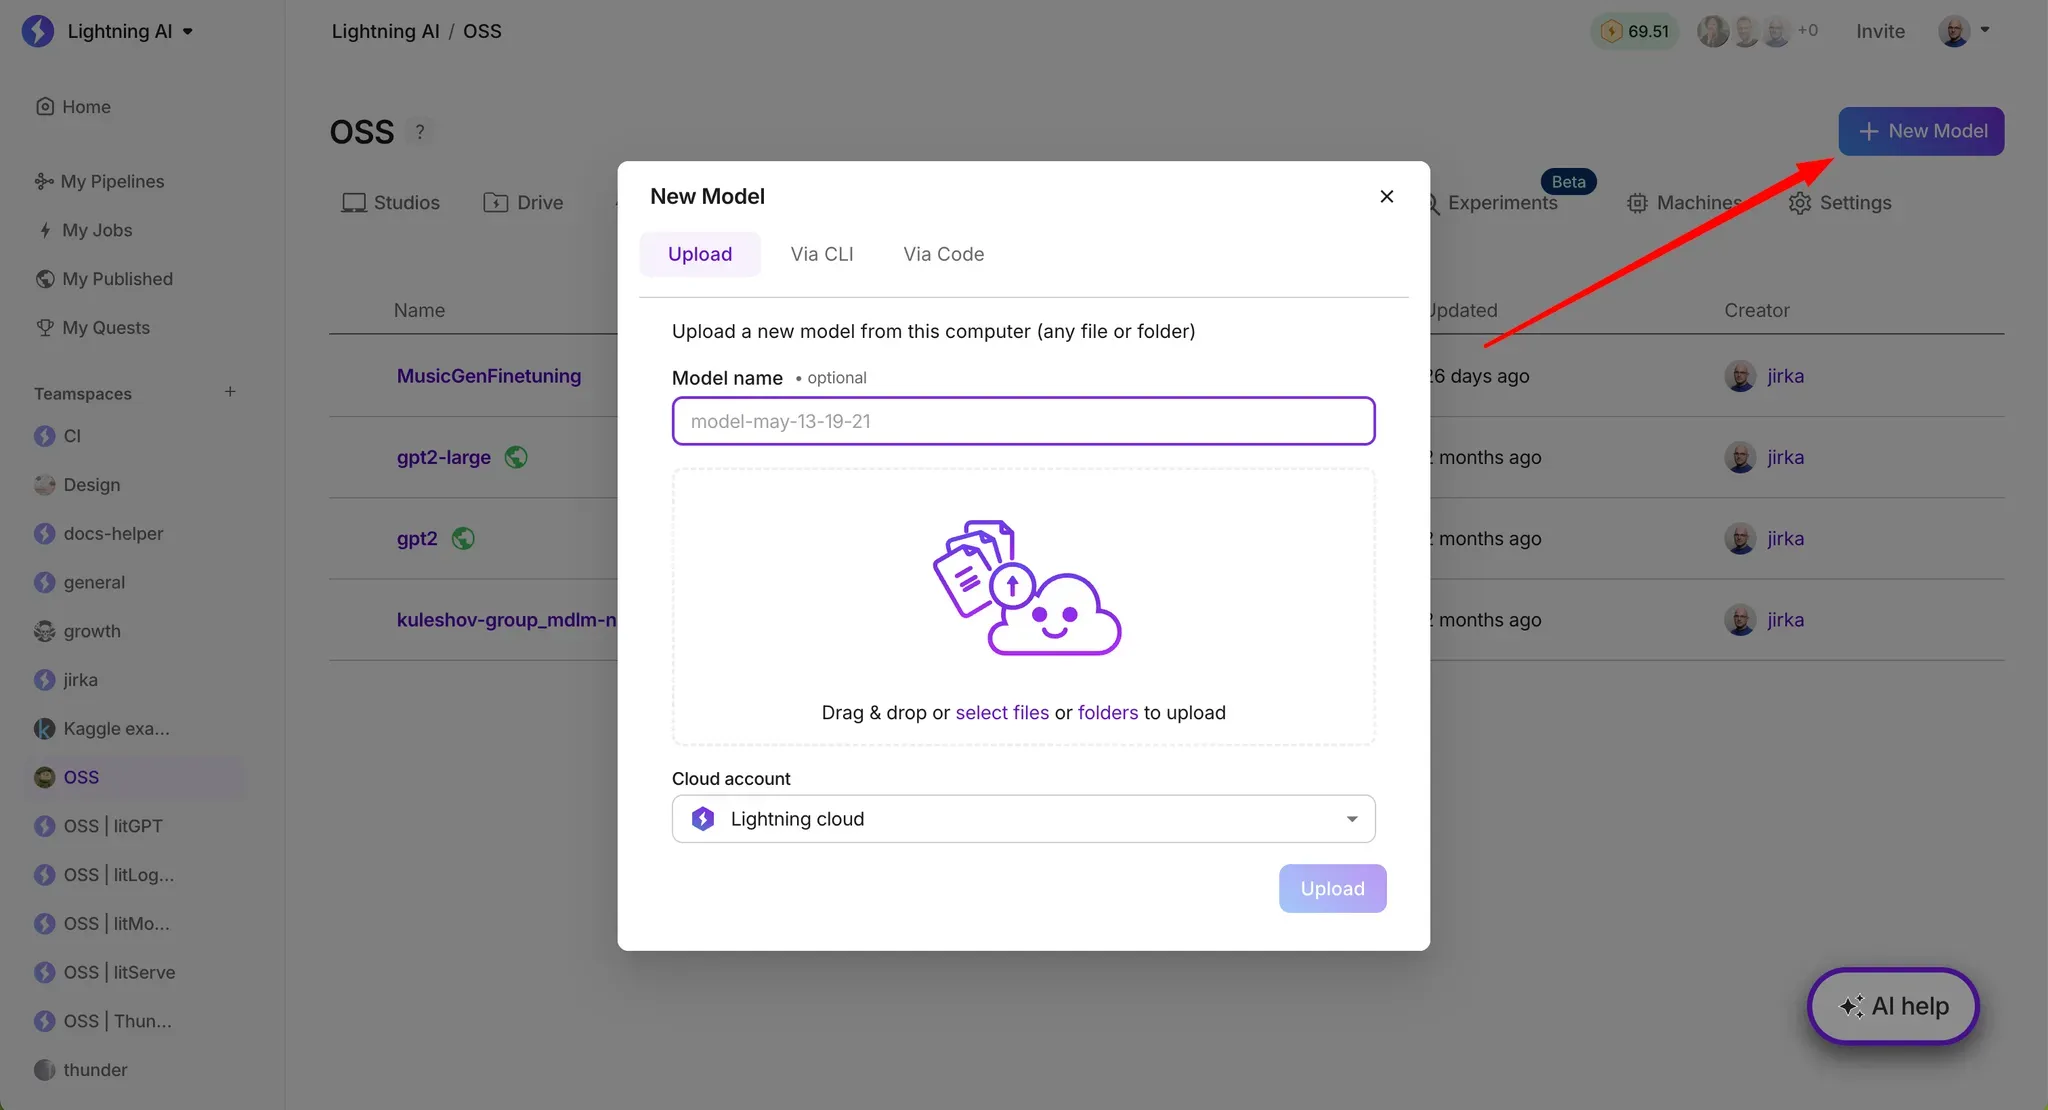This screenshot has width=2048, height=1110.
Task: Select the OSS teamspace
Action: click(134, 777)
